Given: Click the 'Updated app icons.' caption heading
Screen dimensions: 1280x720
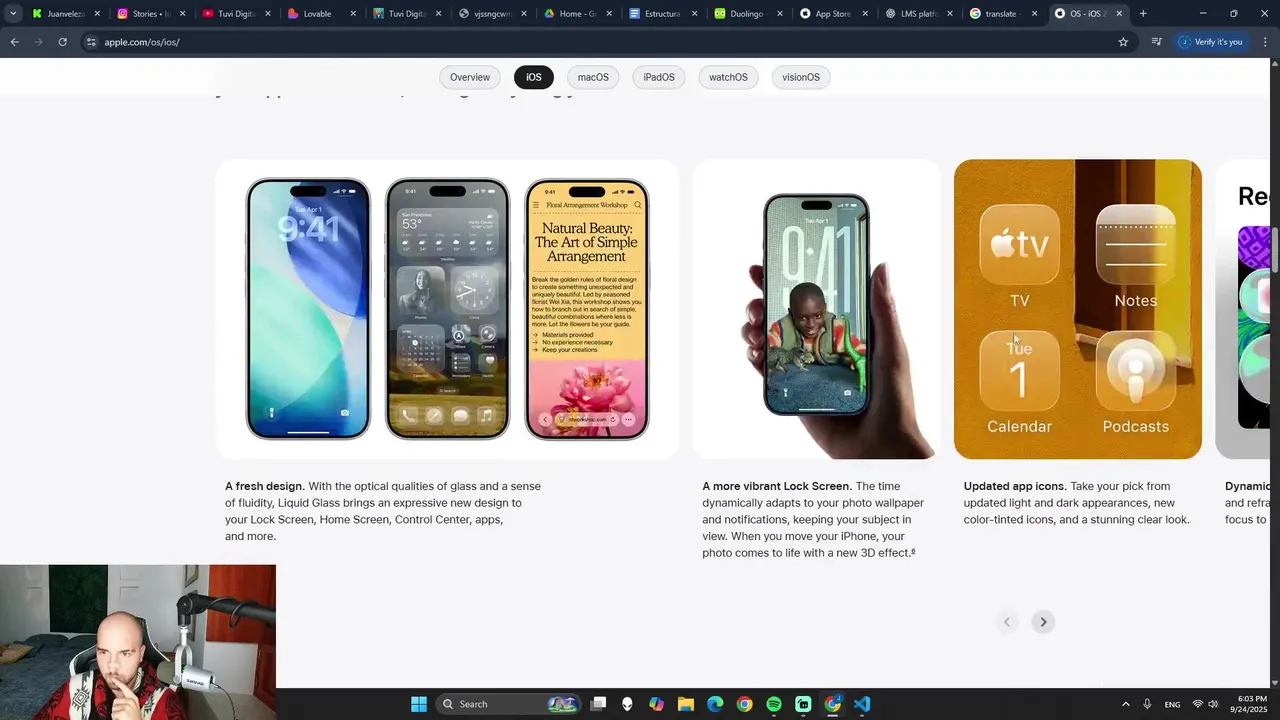Looking at the screenshot, I should [1015, 486].
